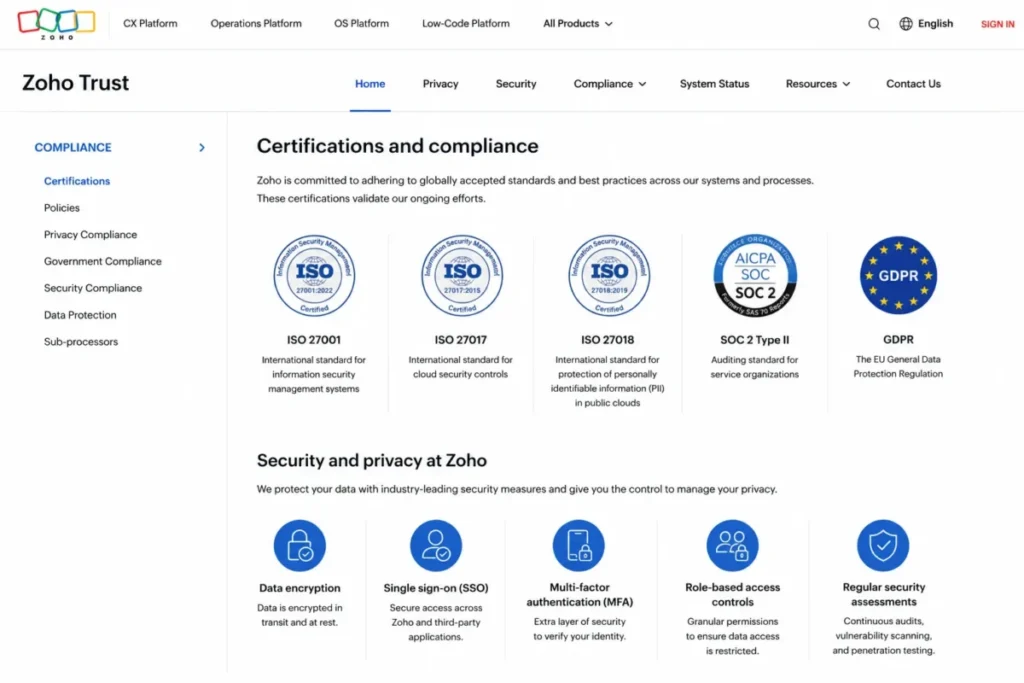
Task: Open Privacy Compliance in the sidebar
Action: pos(90,234)
